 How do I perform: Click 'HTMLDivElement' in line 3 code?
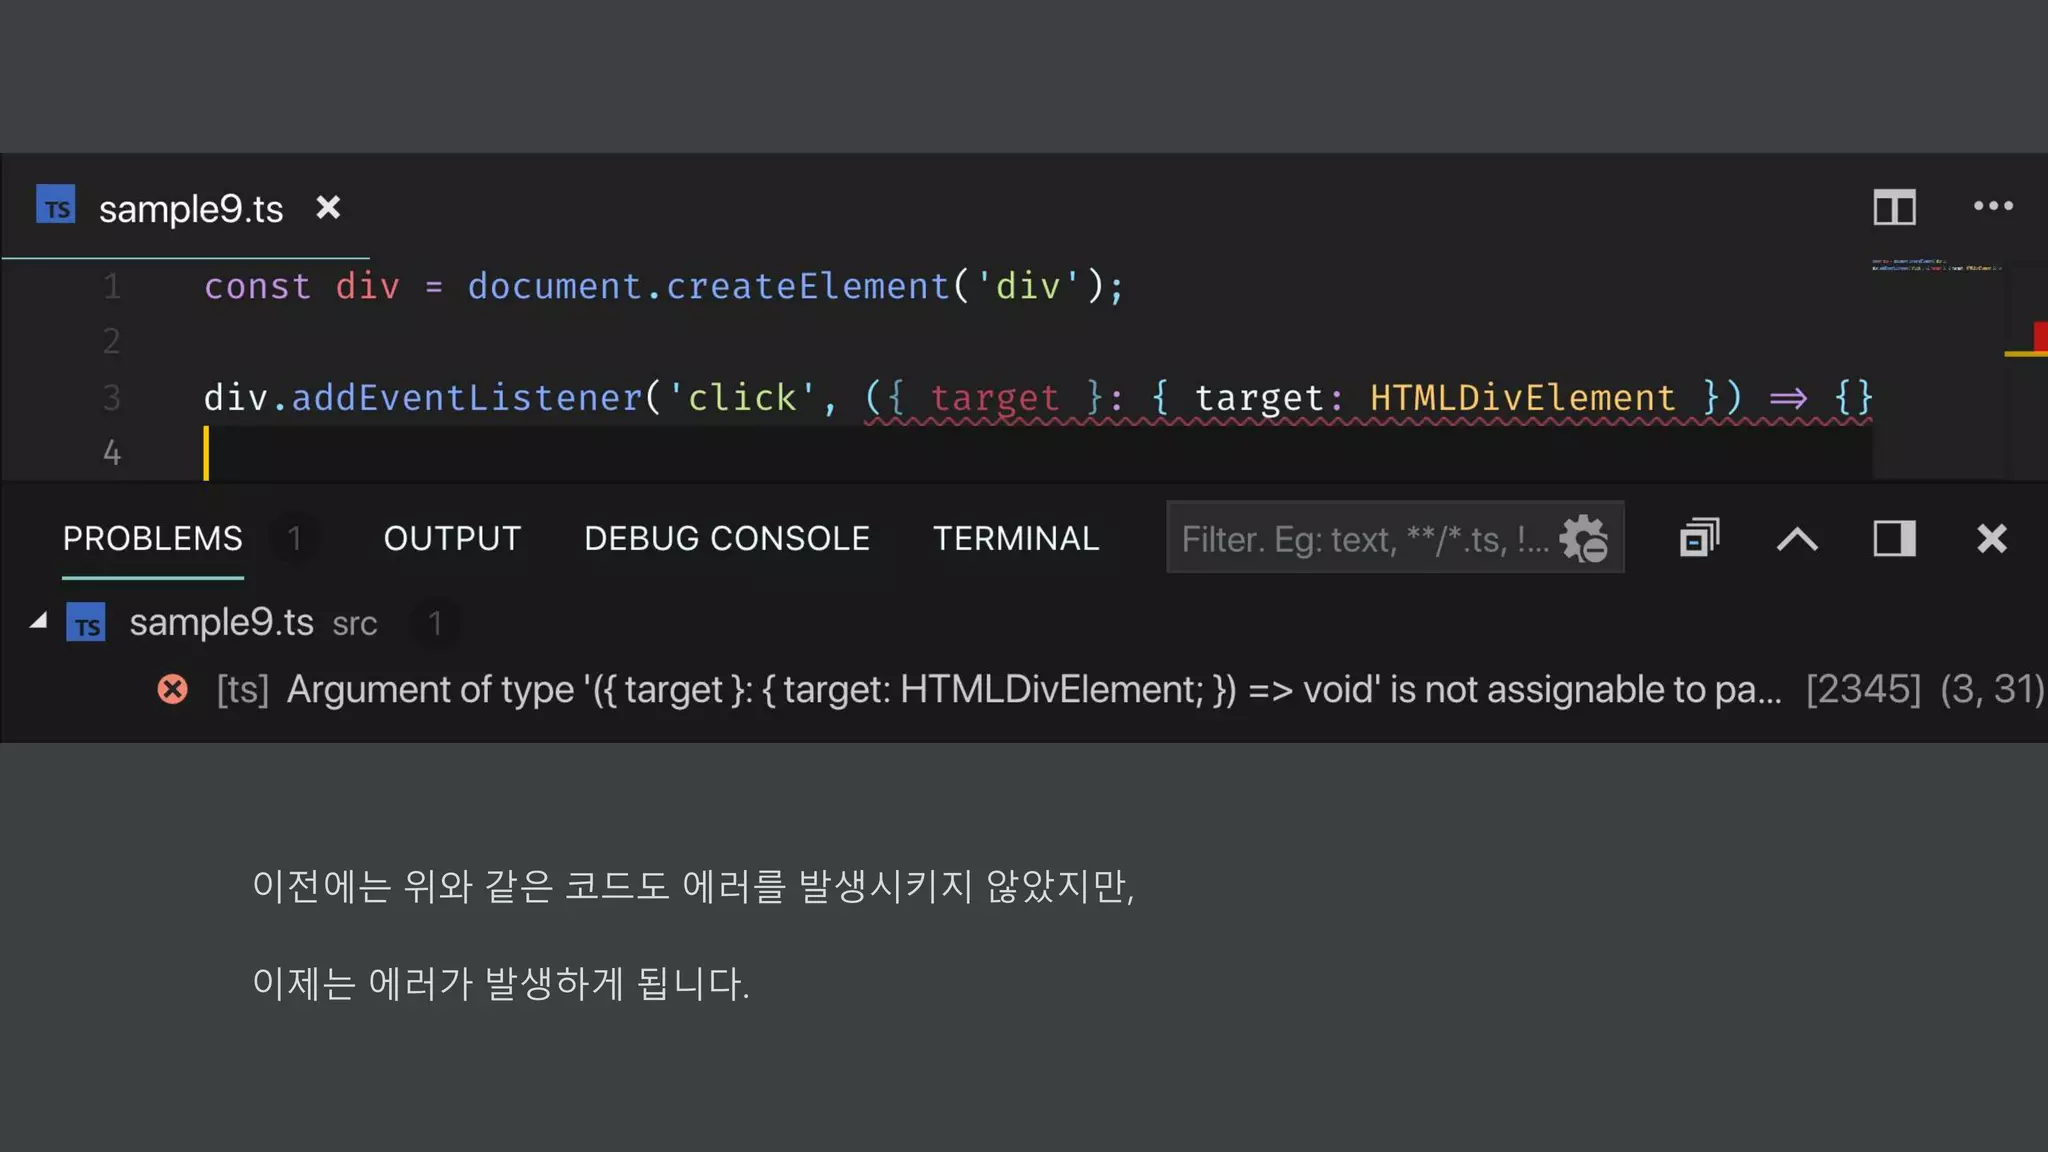pos(1523,397)
